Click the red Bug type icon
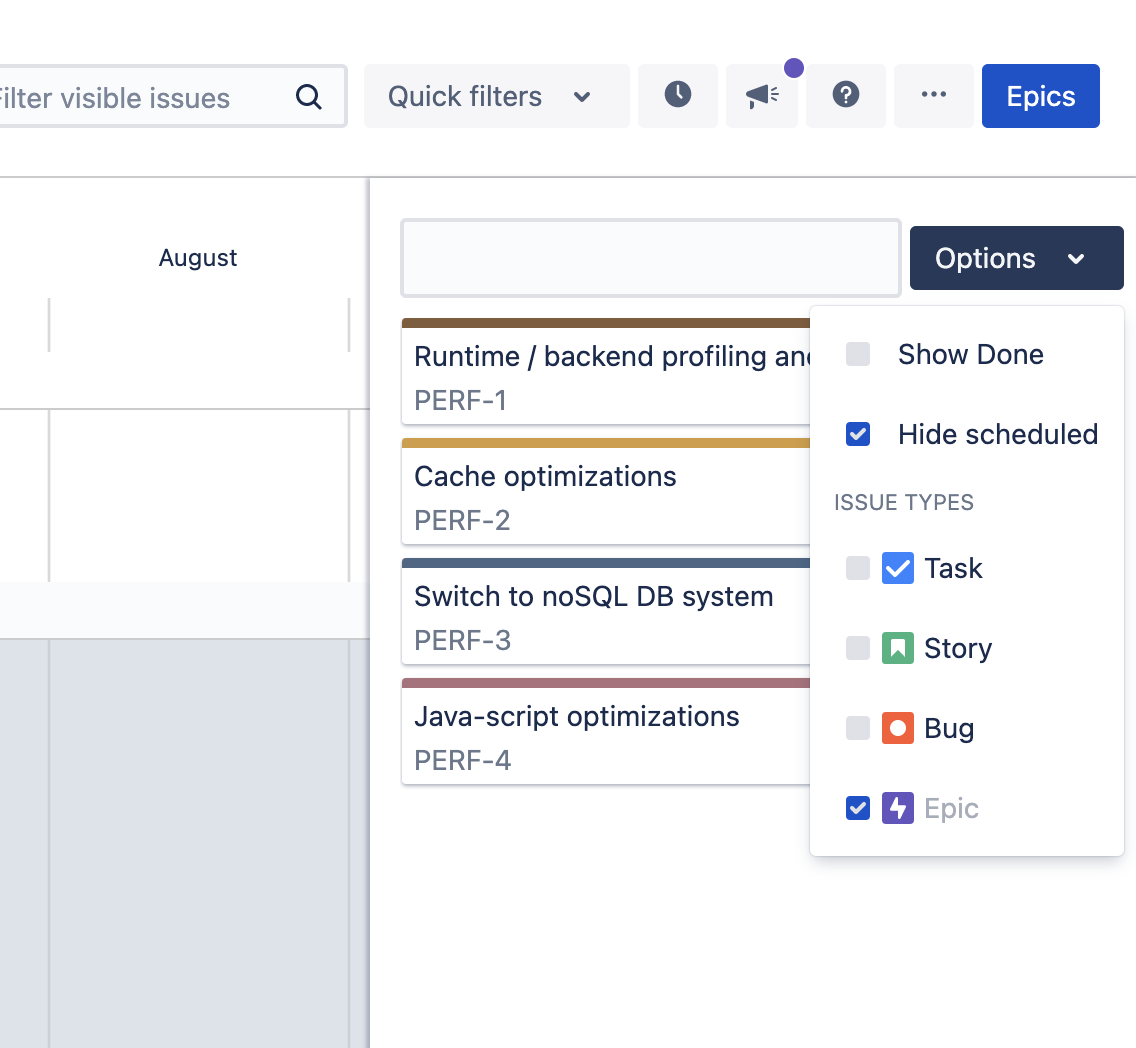The width and height of the screenshot is (1136, 1048). pyautogui.click(x=897, y=729)
